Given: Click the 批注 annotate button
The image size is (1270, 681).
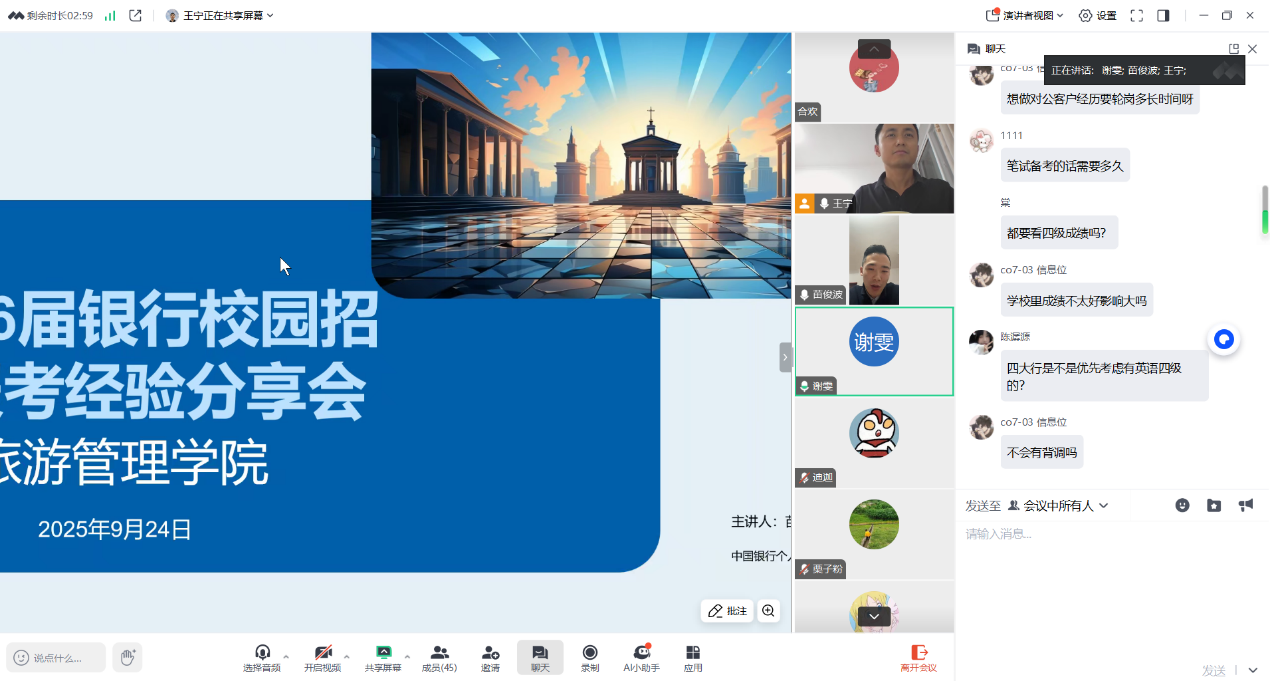Looking at the screenshot, I should (727, 611).
